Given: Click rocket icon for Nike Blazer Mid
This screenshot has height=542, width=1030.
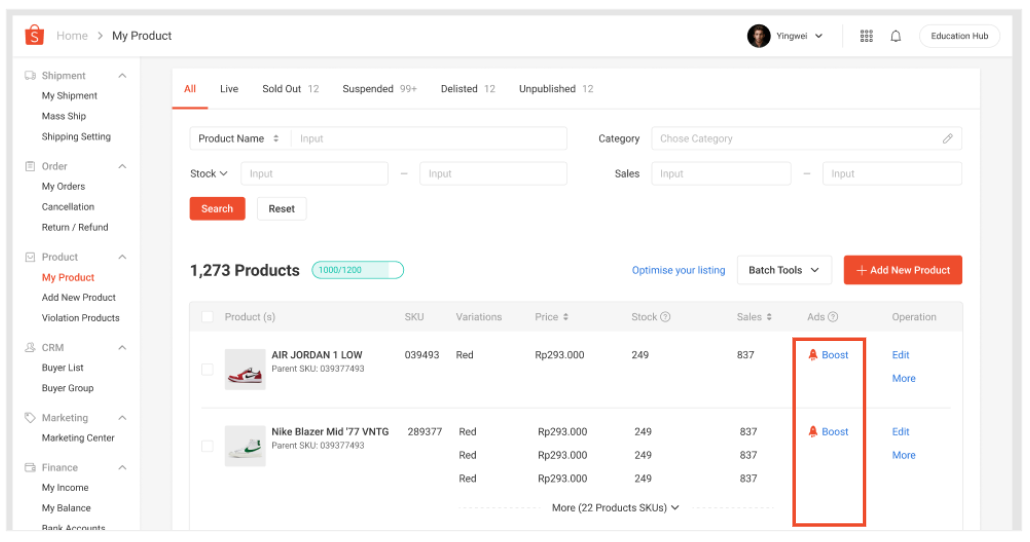Looking at the screenshot, I should pos(813,432).
